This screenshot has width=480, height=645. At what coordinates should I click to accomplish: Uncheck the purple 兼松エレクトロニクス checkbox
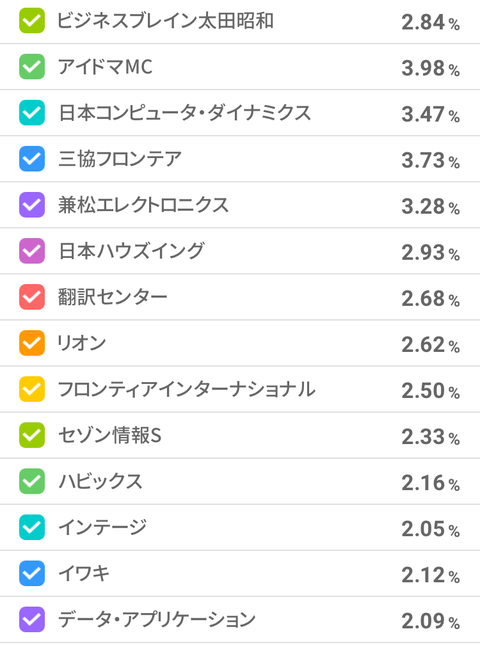click(x=32, y=205)
